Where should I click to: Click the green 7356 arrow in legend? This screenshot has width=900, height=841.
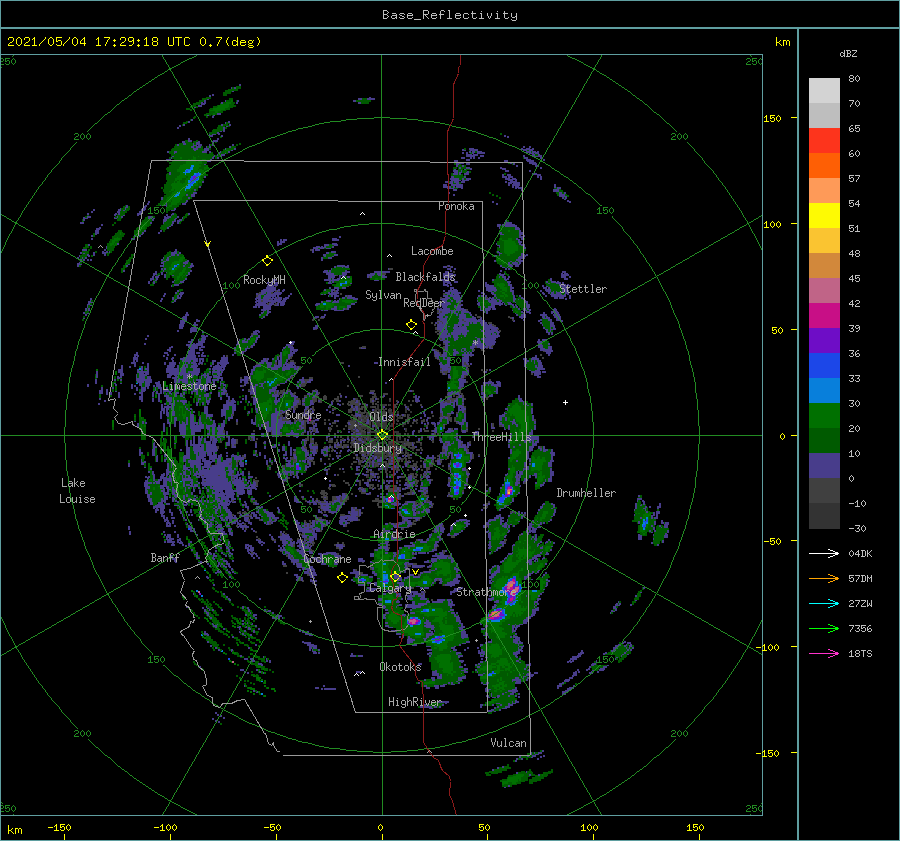coord(824,629)
